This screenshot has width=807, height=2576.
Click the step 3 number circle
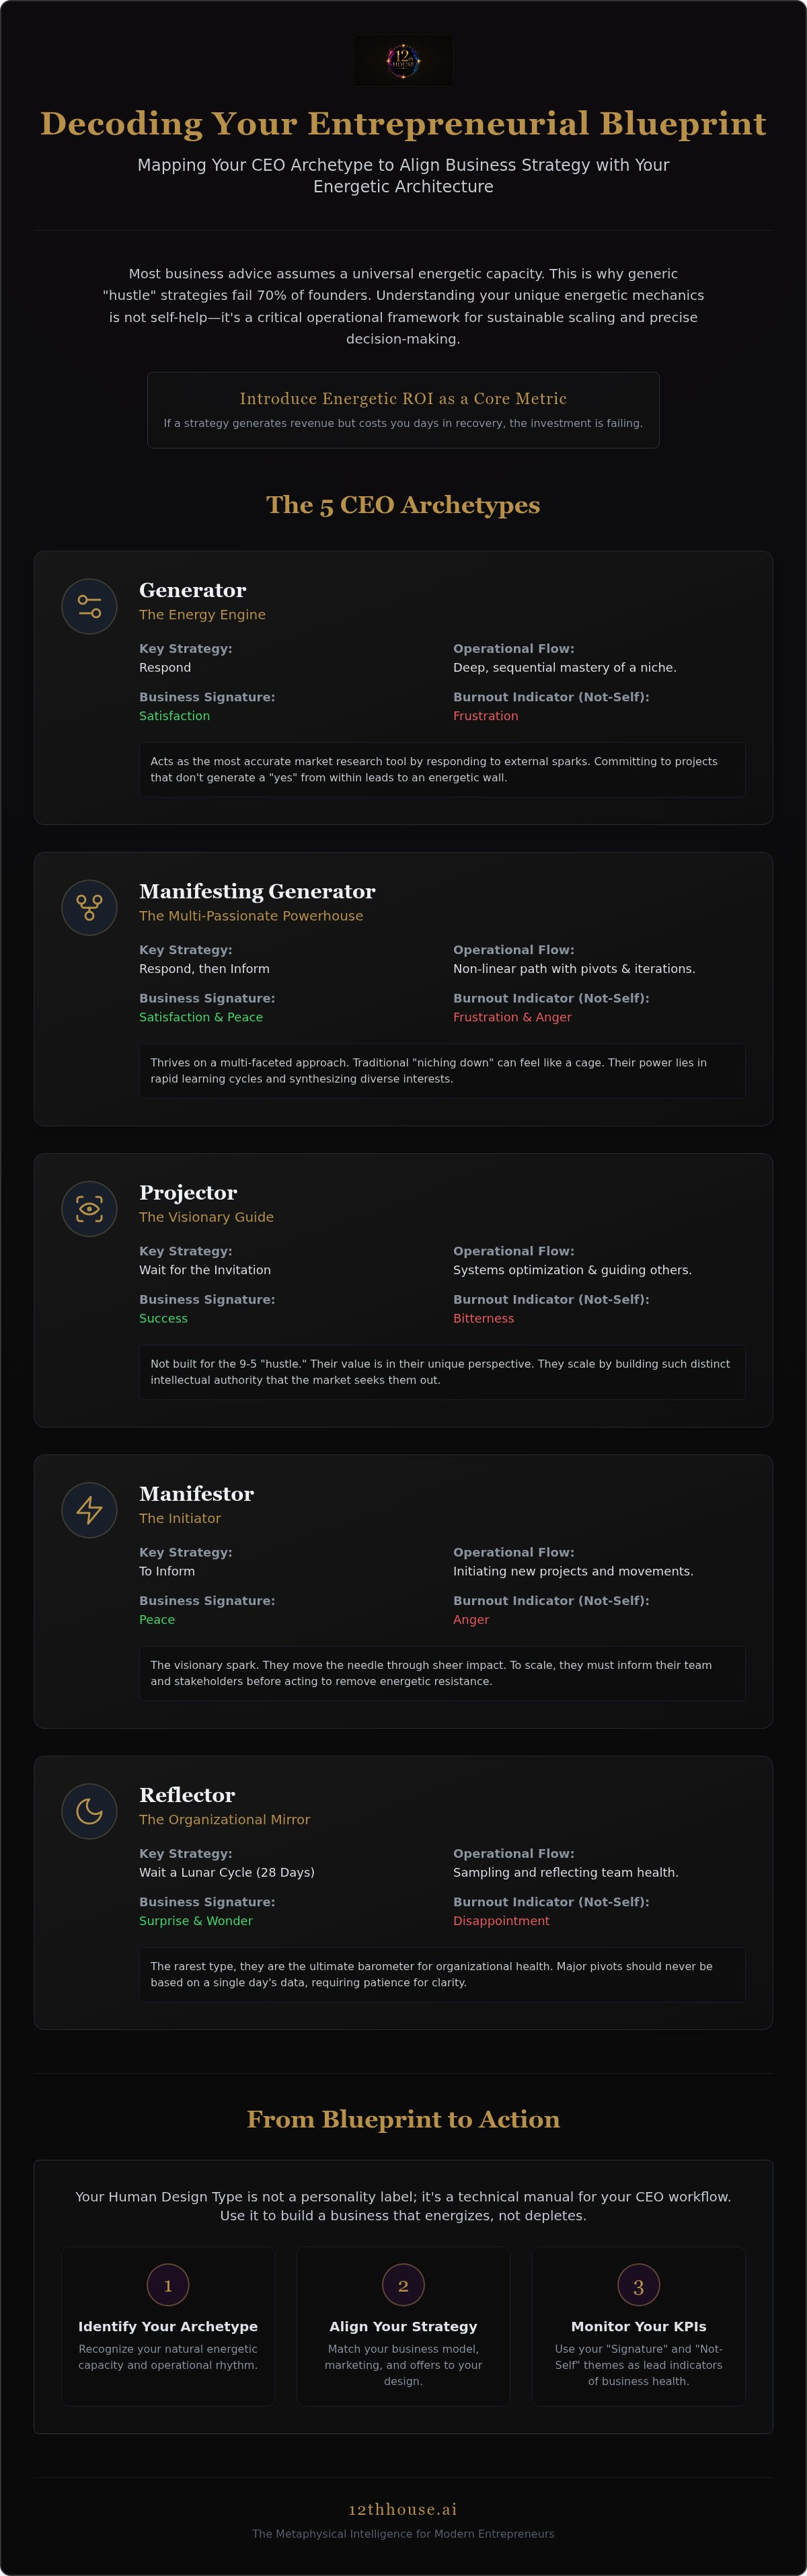[638, 2284]
